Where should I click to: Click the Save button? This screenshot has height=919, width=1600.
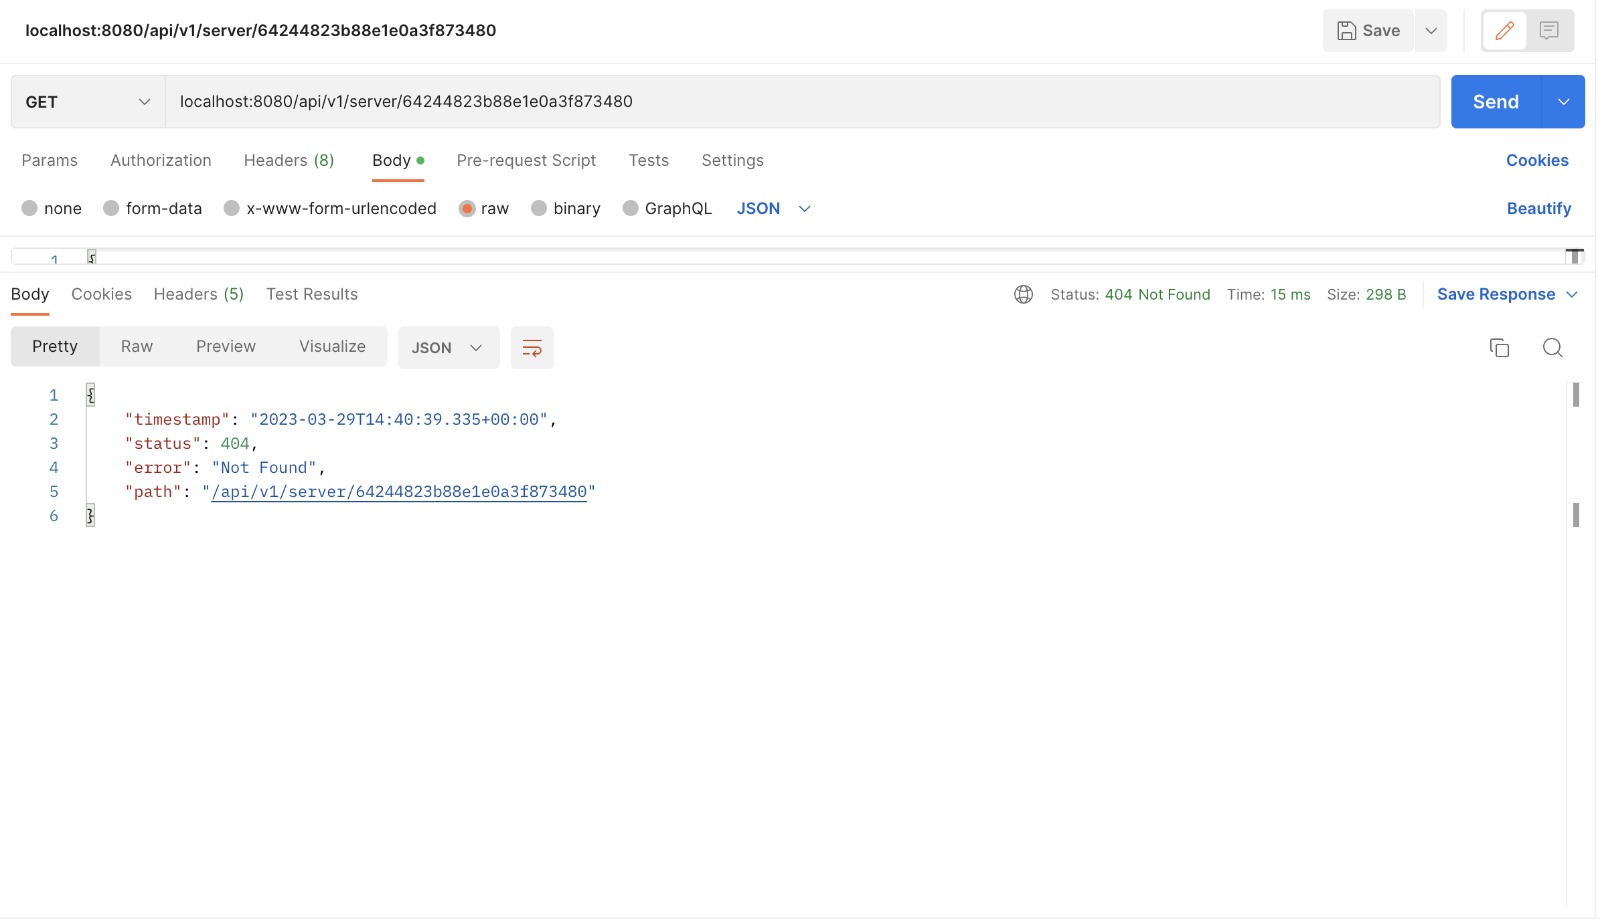1368,31
